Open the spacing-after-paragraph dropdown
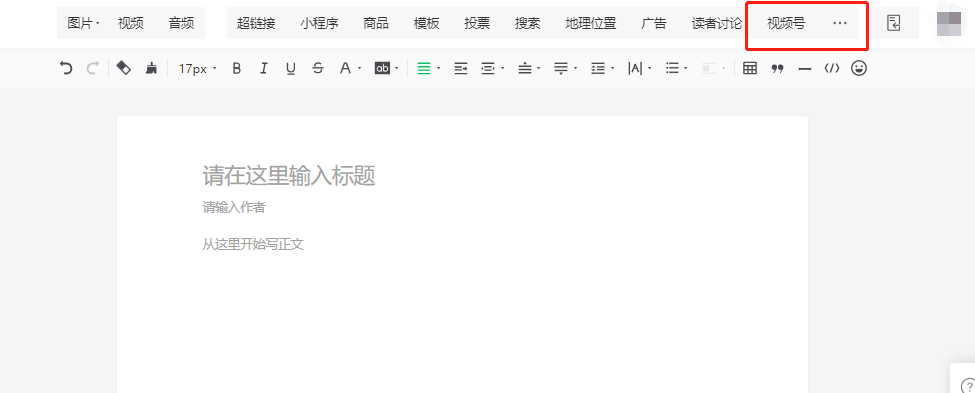This screenshot has width=975, height=393. click(x=566, y=68)
